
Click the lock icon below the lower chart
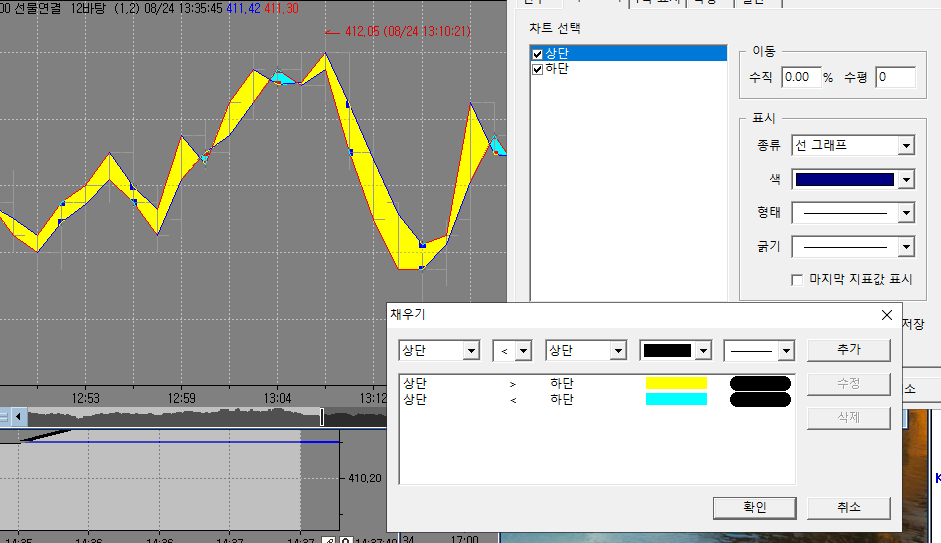click(x=345, y=541)
